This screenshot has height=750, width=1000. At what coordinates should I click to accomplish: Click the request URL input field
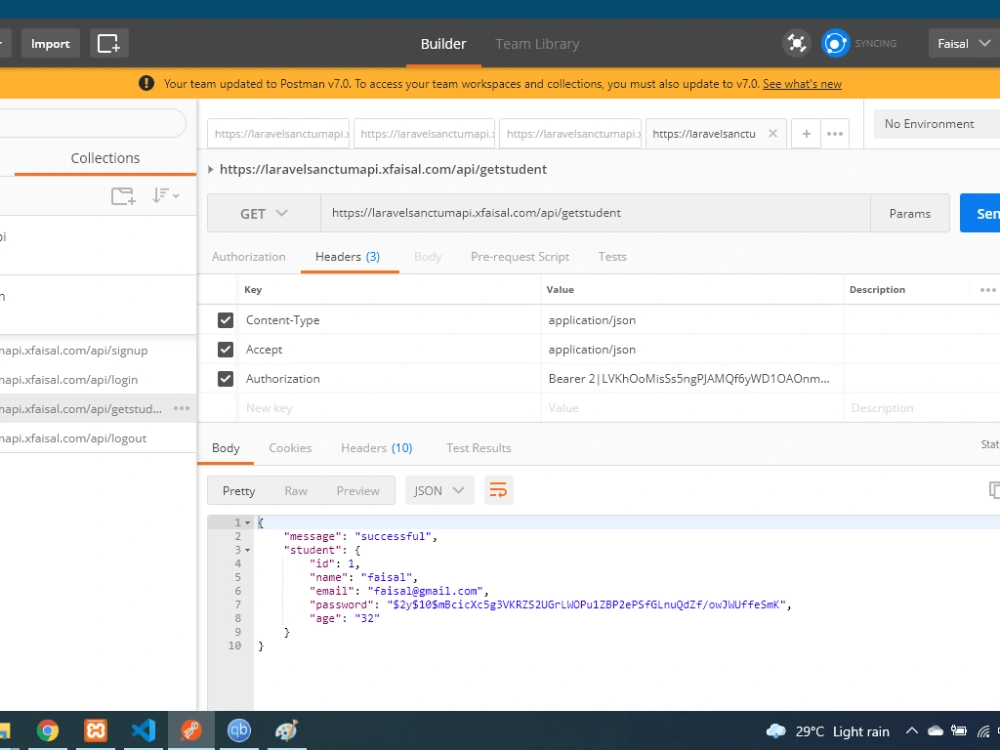pyautogui.click(x=595, y=213)
